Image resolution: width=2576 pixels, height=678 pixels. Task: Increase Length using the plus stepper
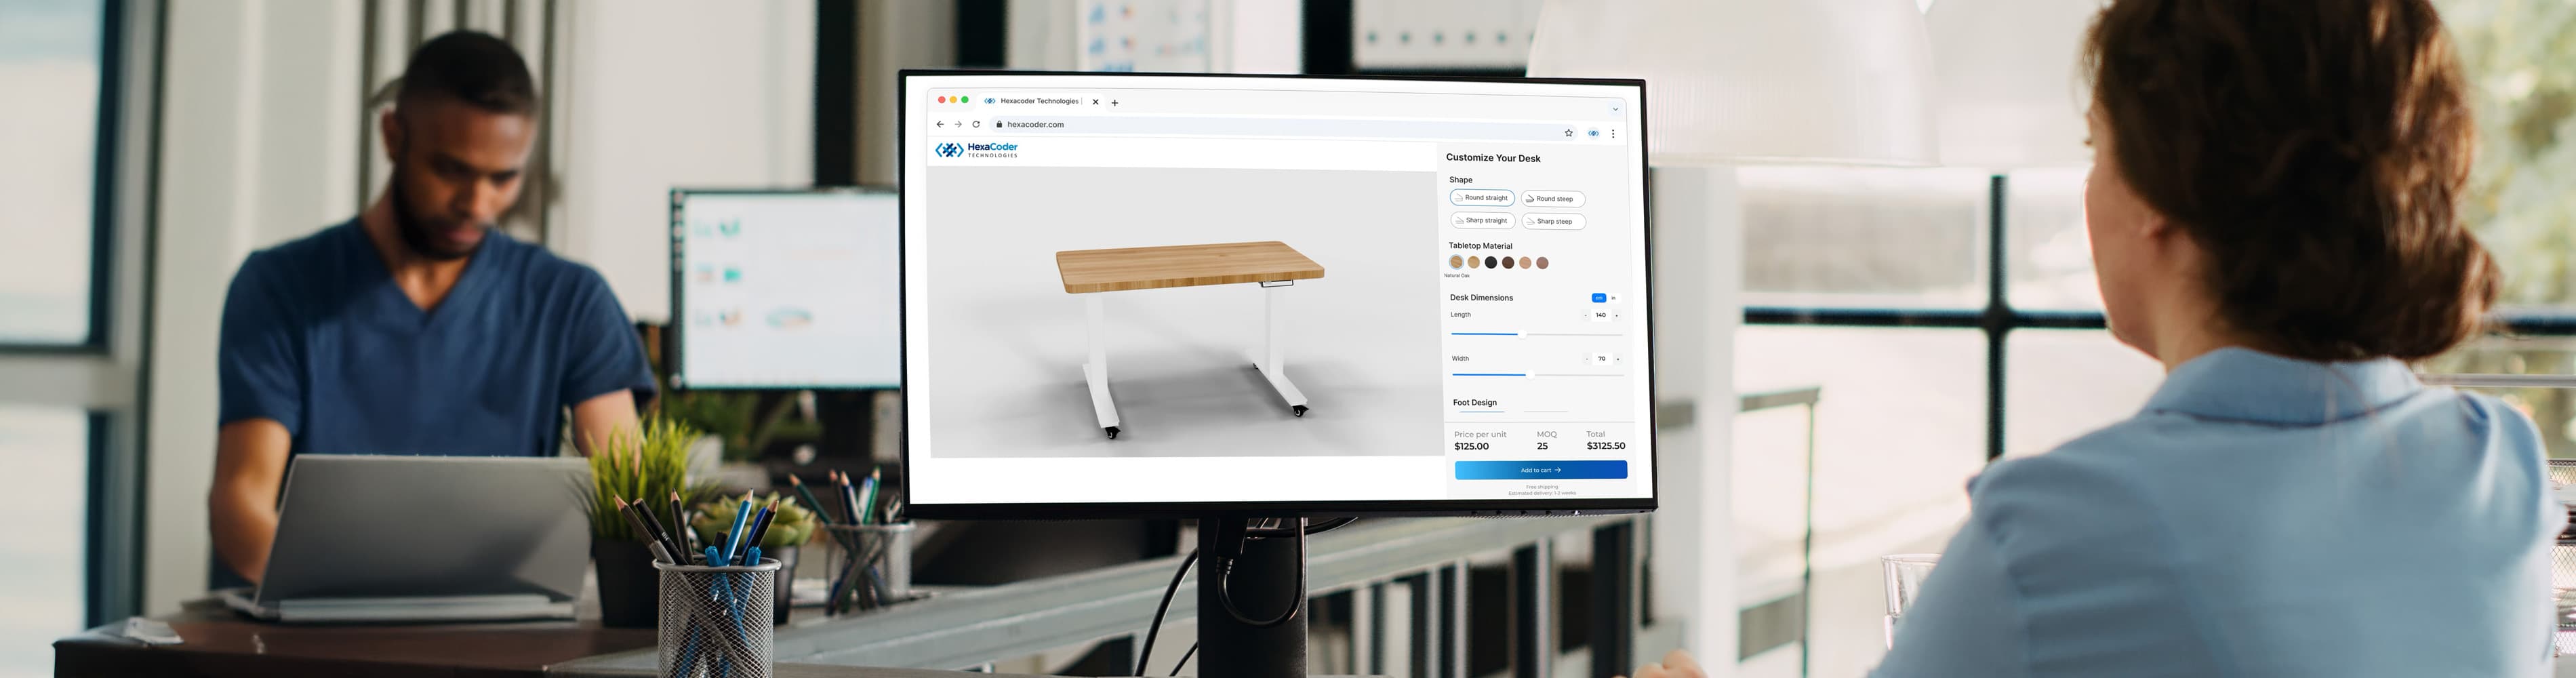pos(1616,316)
